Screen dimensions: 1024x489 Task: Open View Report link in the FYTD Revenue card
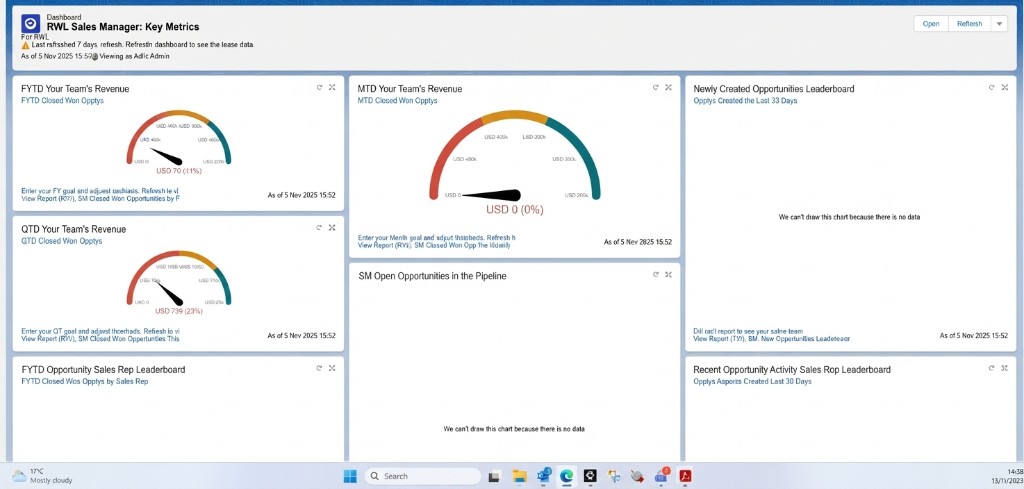click(100, 198)
